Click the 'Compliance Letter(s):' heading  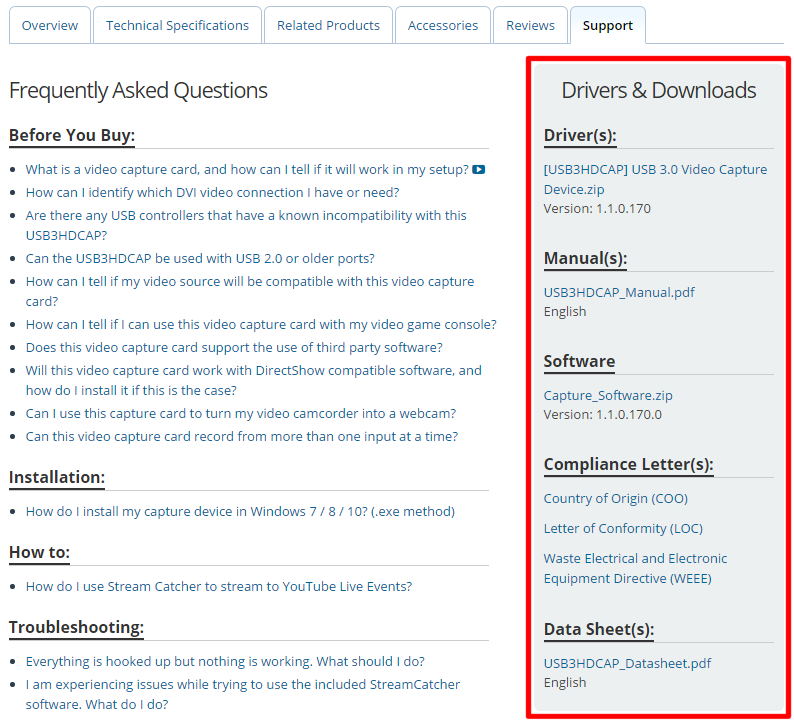click(x=628, y=465)
